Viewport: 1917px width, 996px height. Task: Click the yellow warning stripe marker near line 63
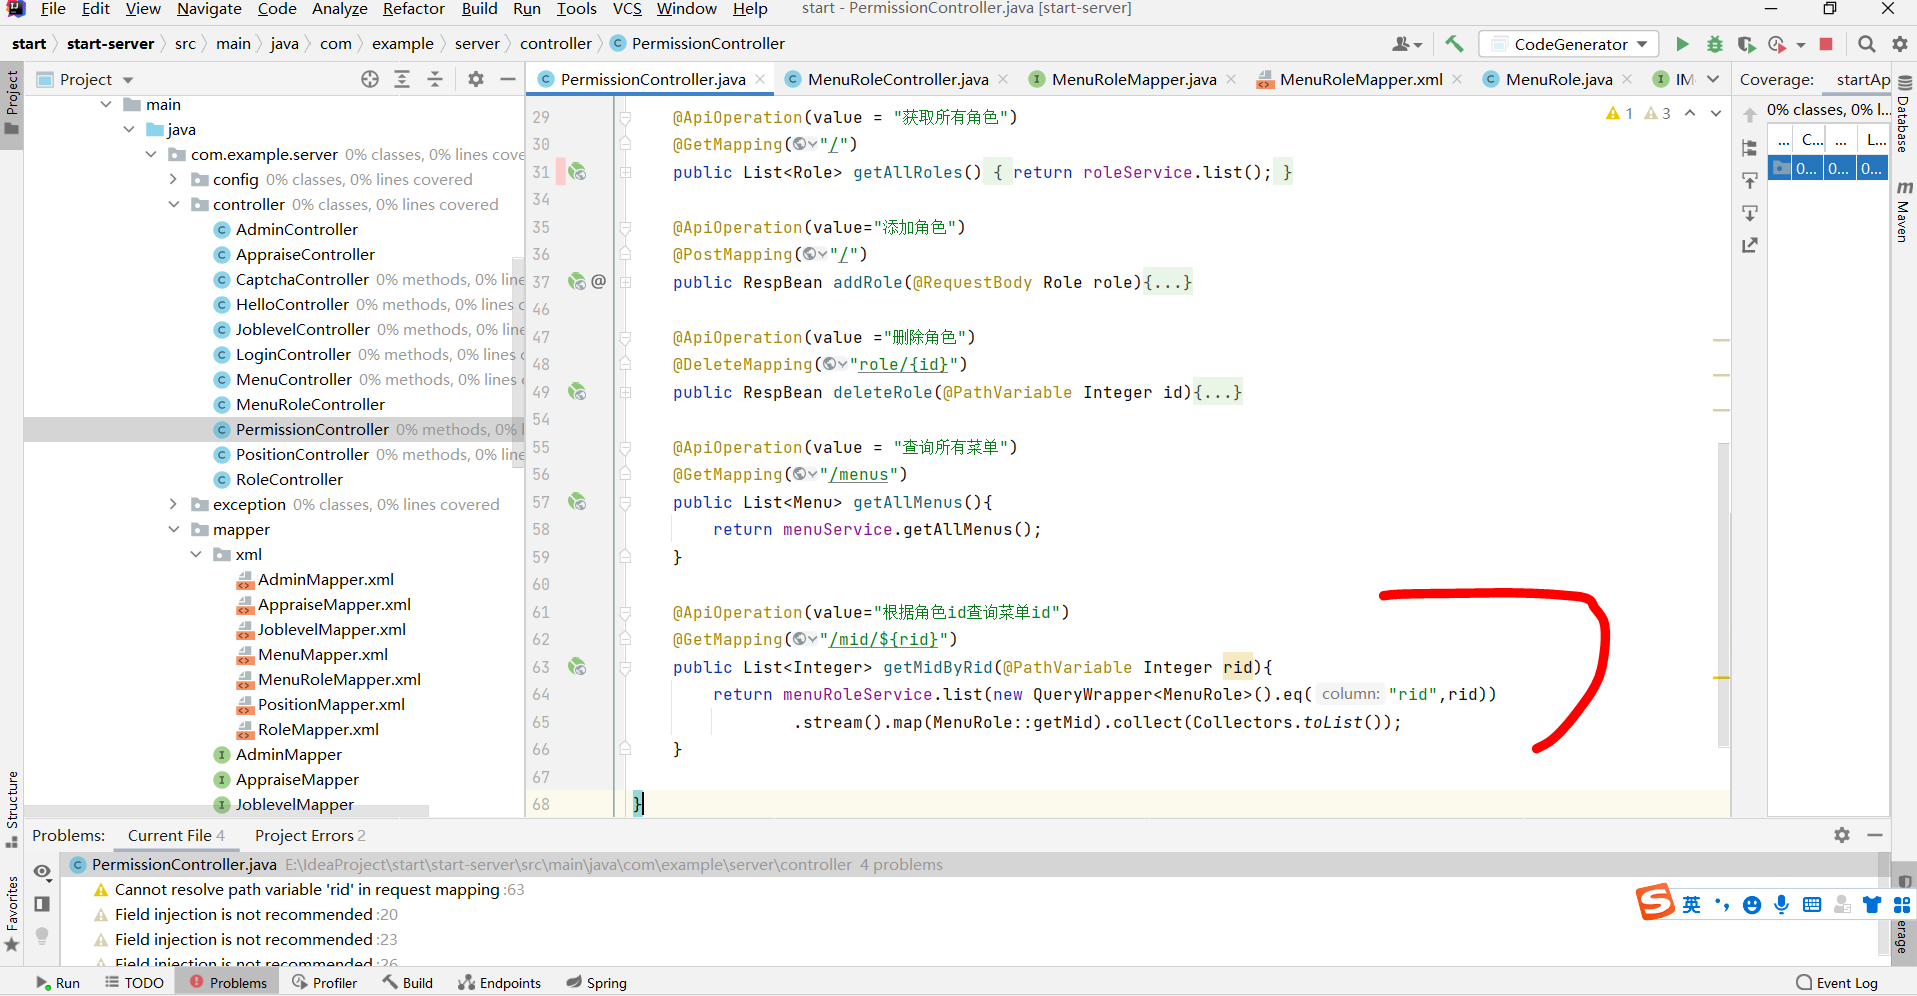[1721, 678]
